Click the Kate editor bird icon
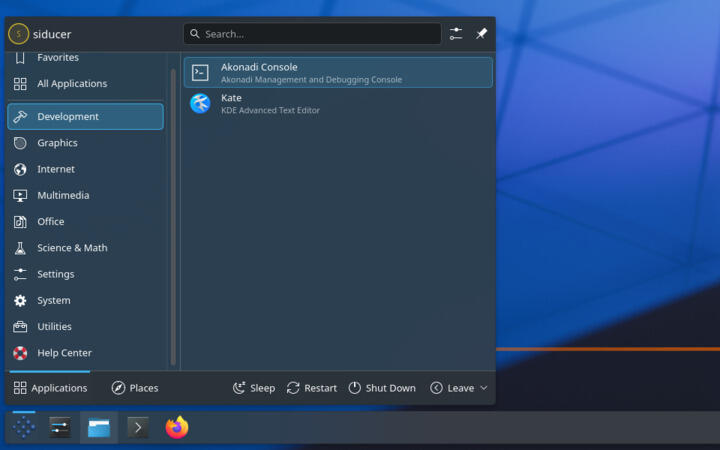This screenshot has width=720, height=450. (200, 103)
